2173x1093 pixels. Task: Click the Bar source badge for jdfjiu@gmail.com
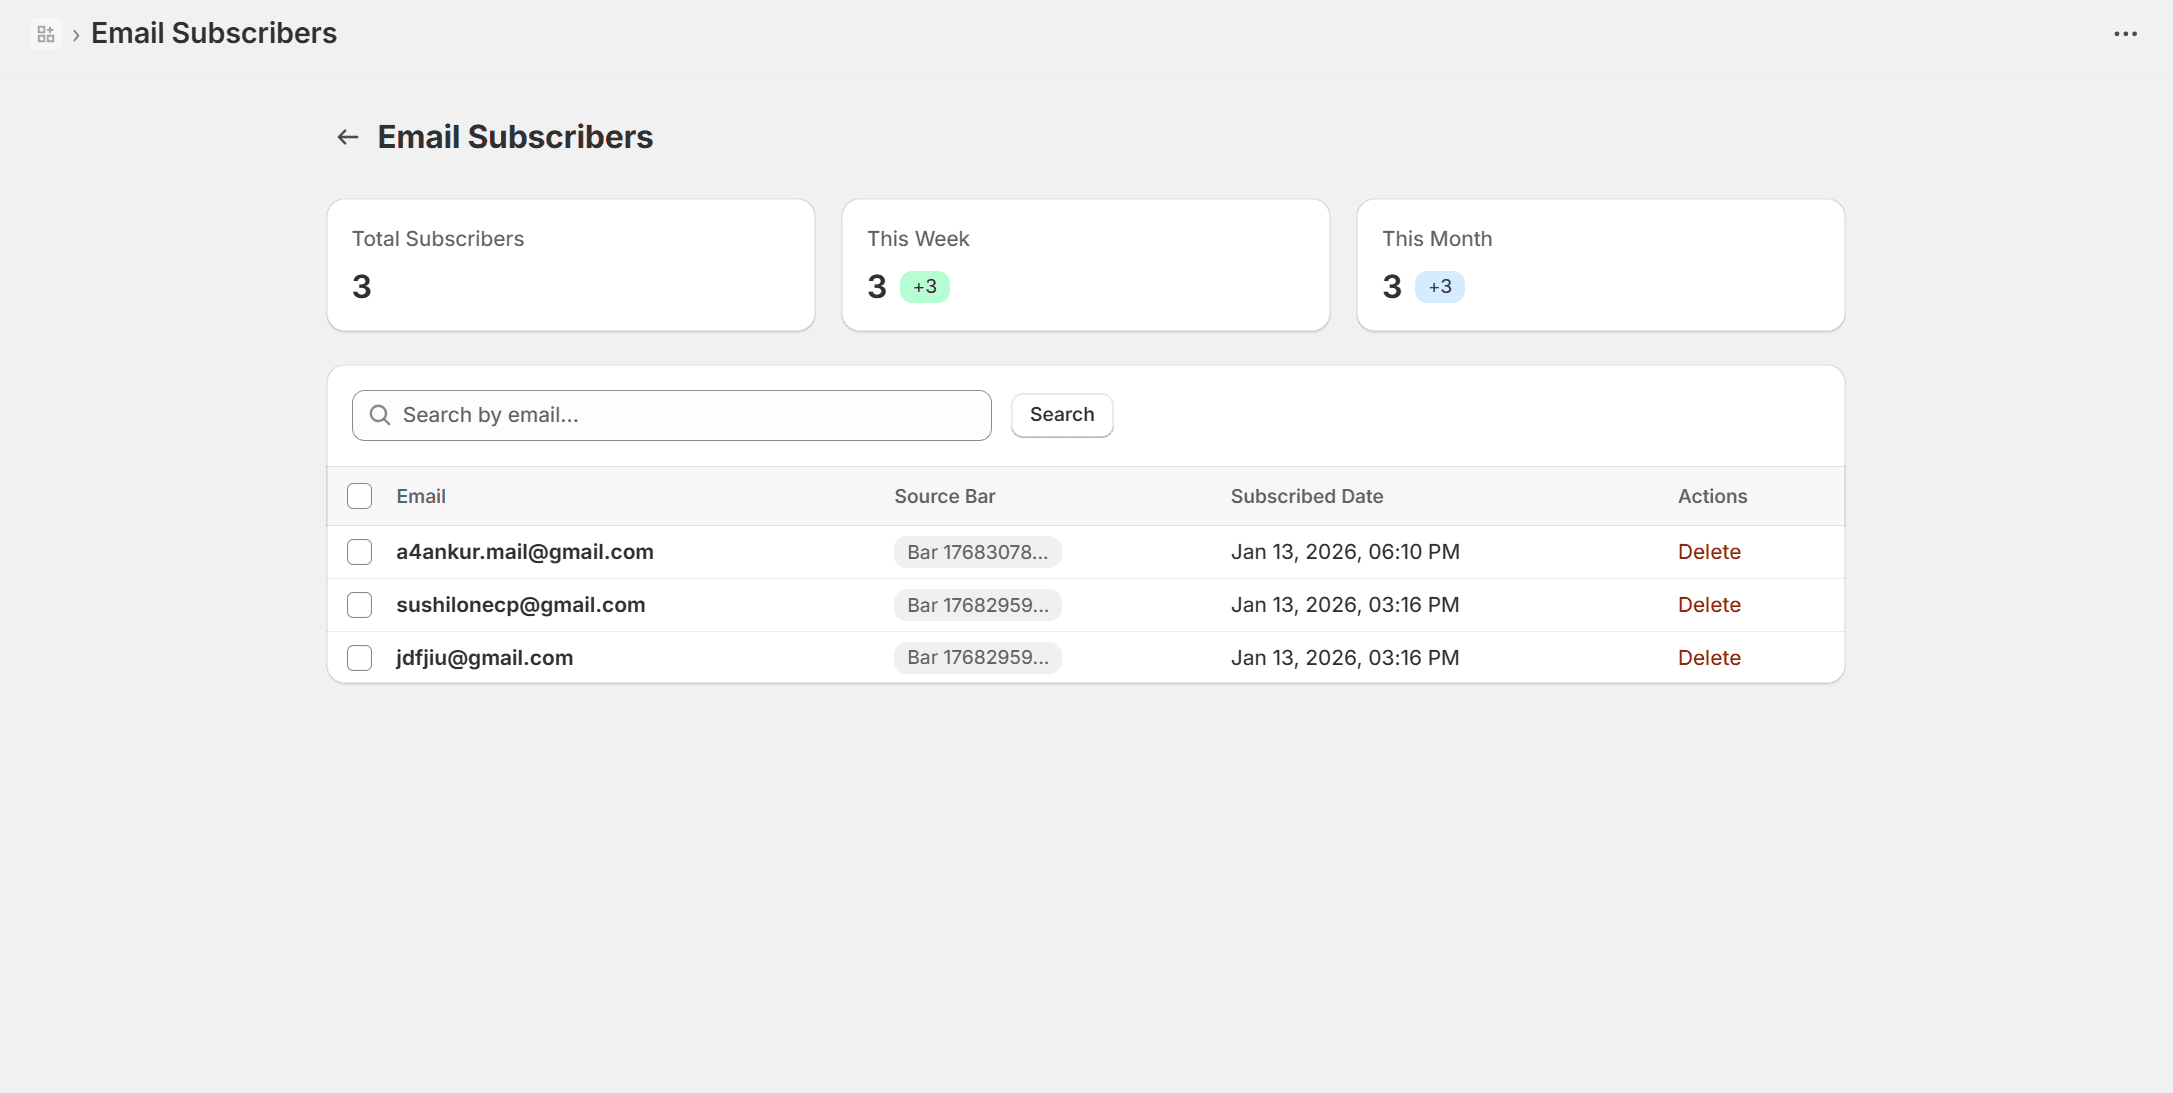[977, 657]
